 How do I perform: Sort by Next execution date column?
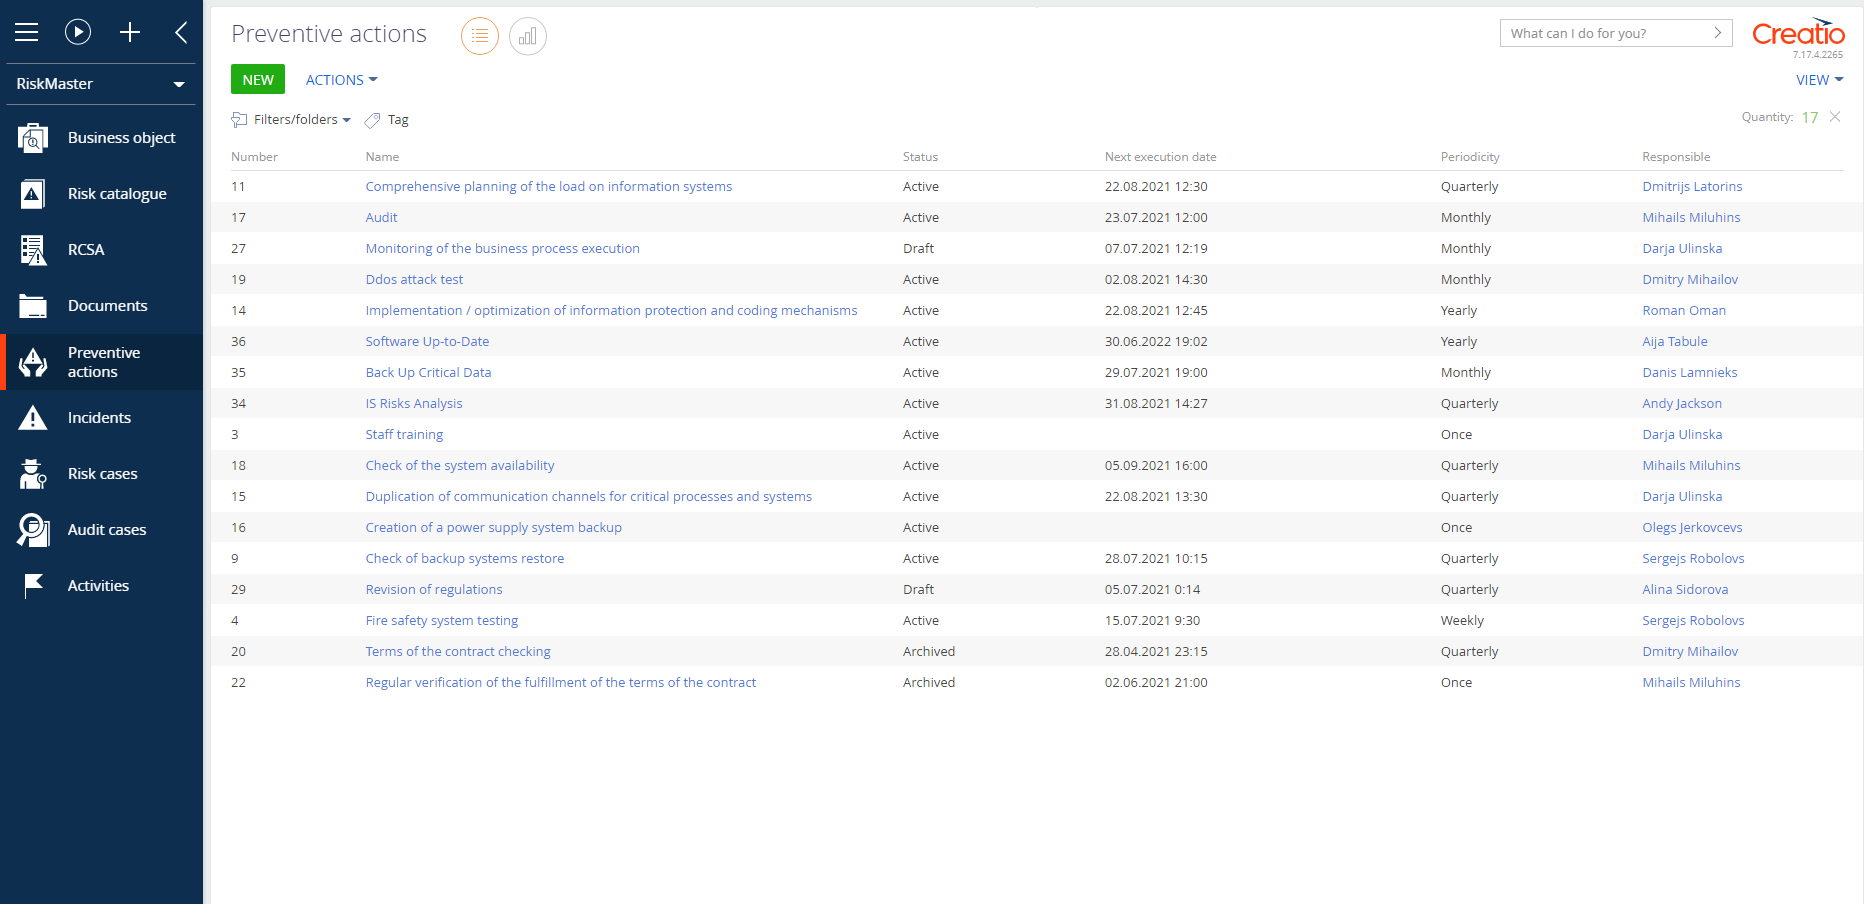(1160, 157)
